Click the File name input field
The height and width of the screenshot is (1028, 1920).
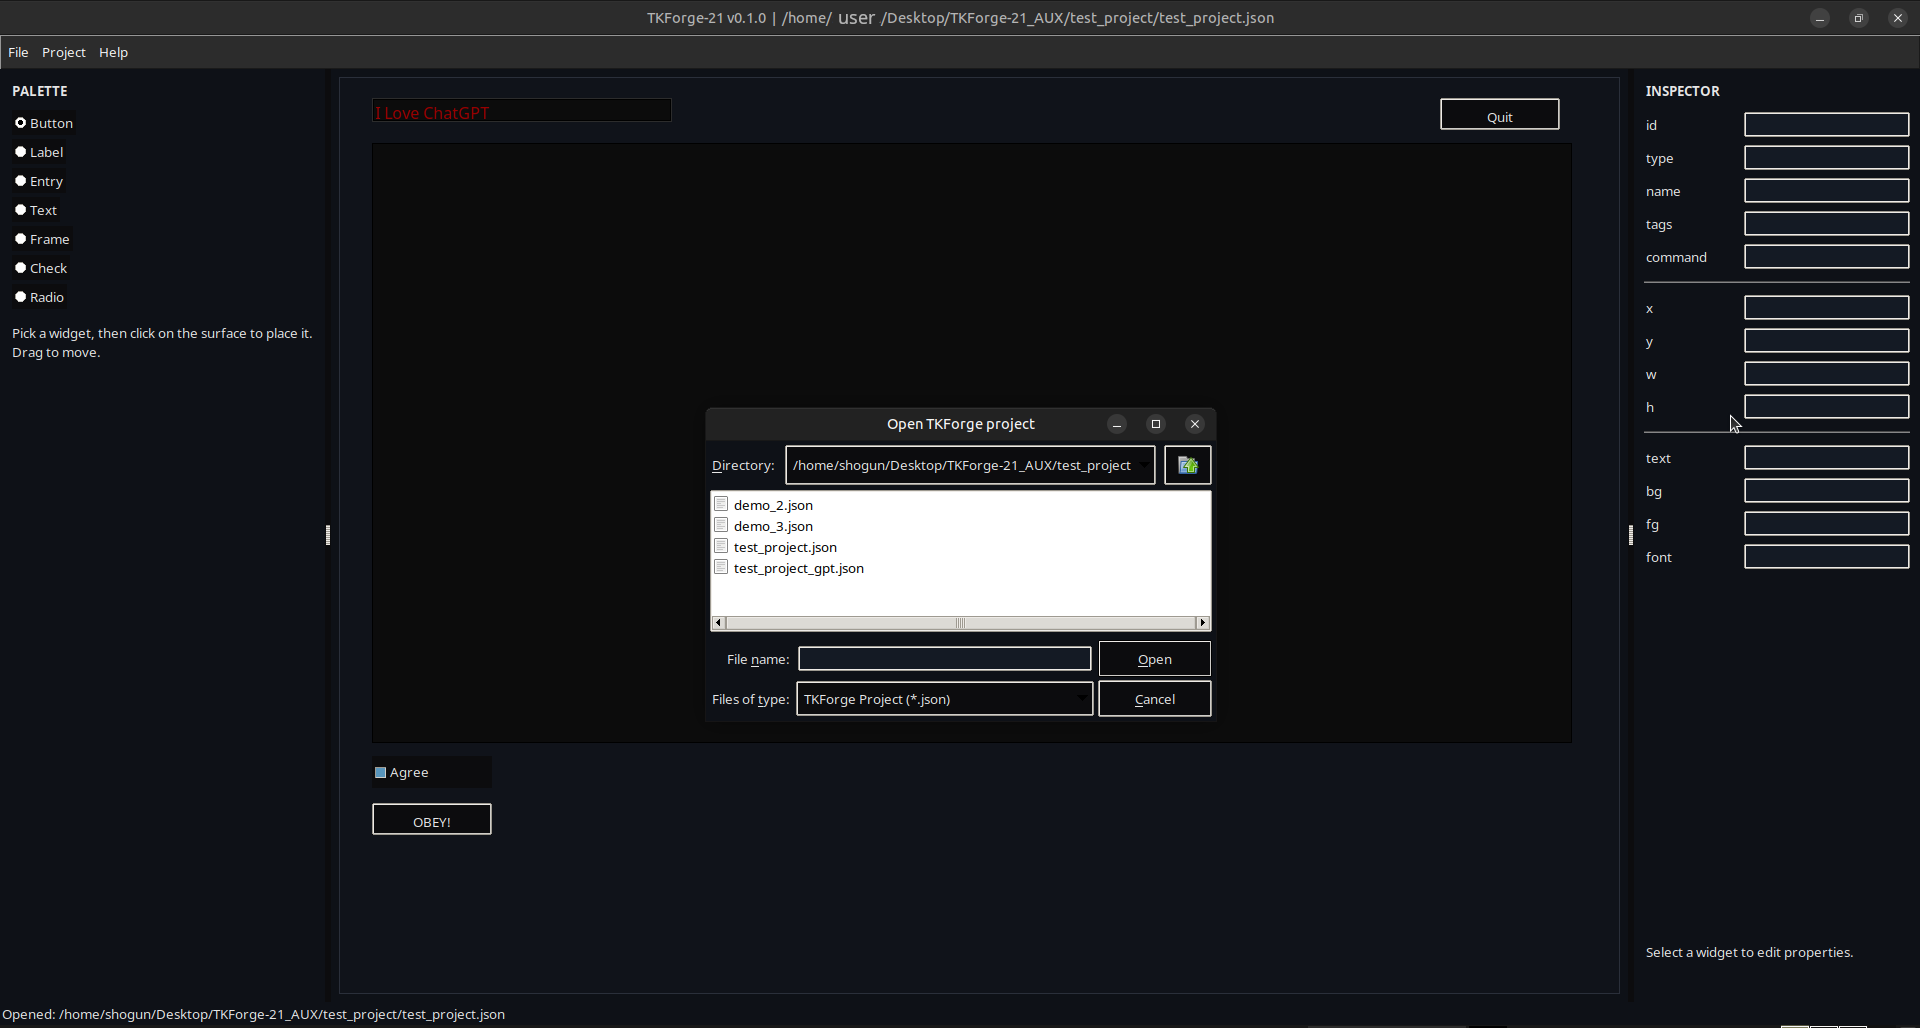point(944,659)
